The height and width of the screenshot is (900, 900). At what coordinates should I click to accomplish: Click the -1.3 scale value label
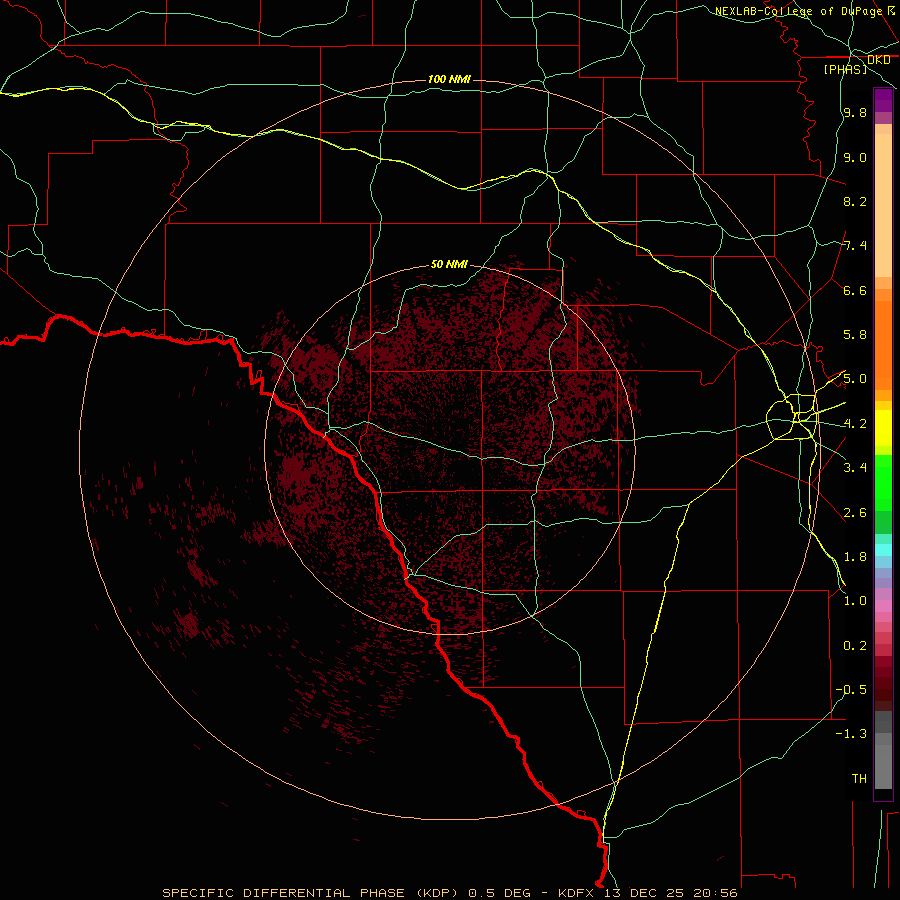[851, 734]
